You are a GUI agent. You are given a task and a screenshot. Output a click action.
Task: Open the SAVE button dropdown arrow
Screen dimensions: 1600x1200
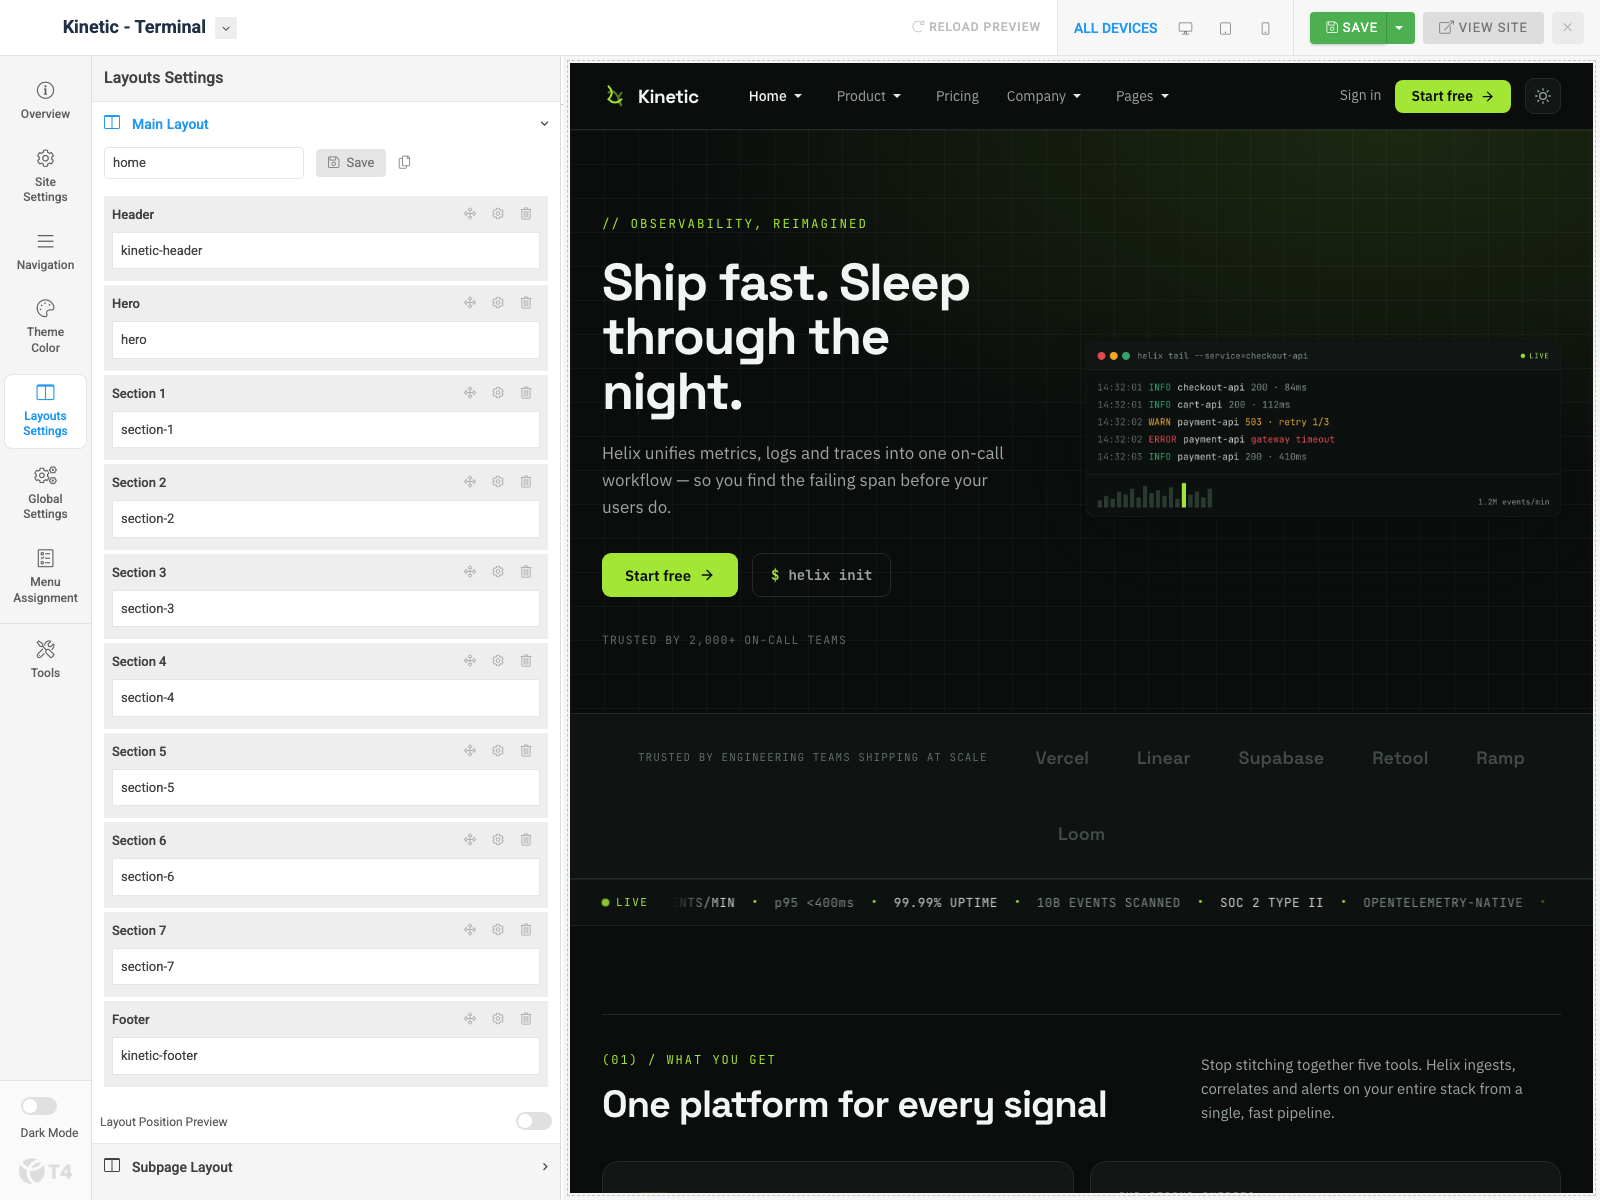point(1400,28)
